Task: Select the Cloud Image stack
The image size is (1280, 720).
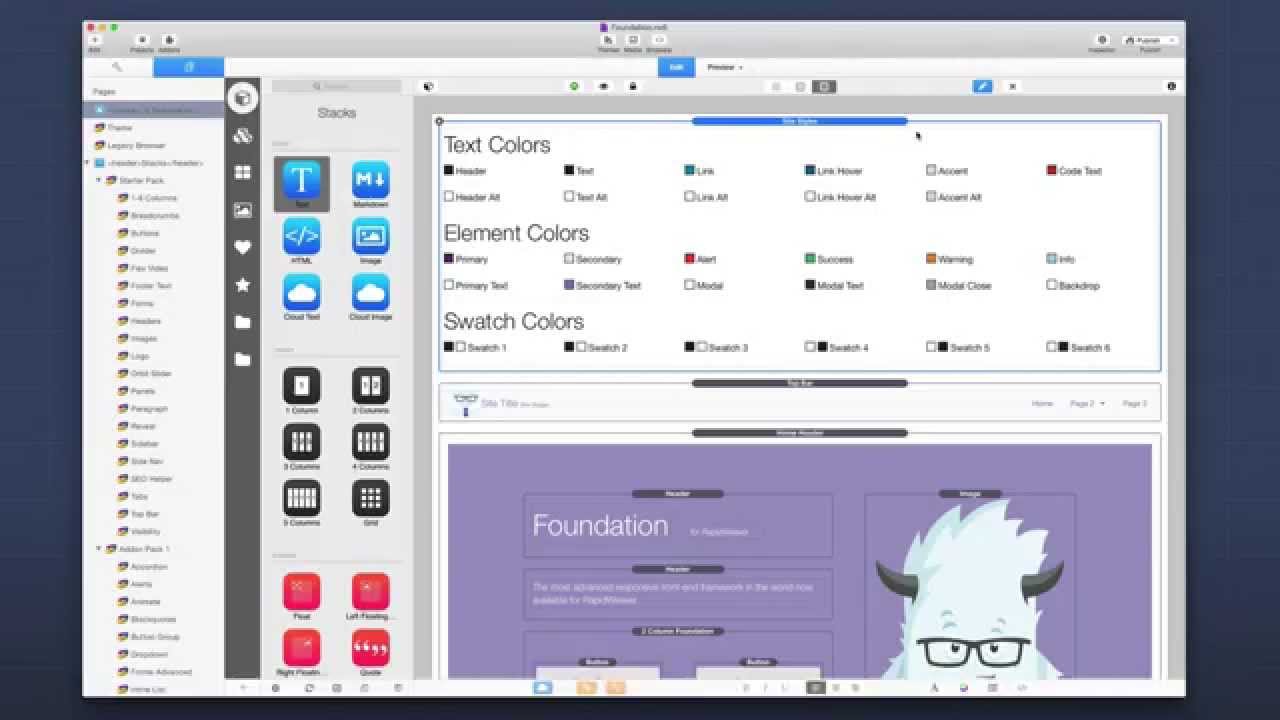Action: click(x=370, y=297)
